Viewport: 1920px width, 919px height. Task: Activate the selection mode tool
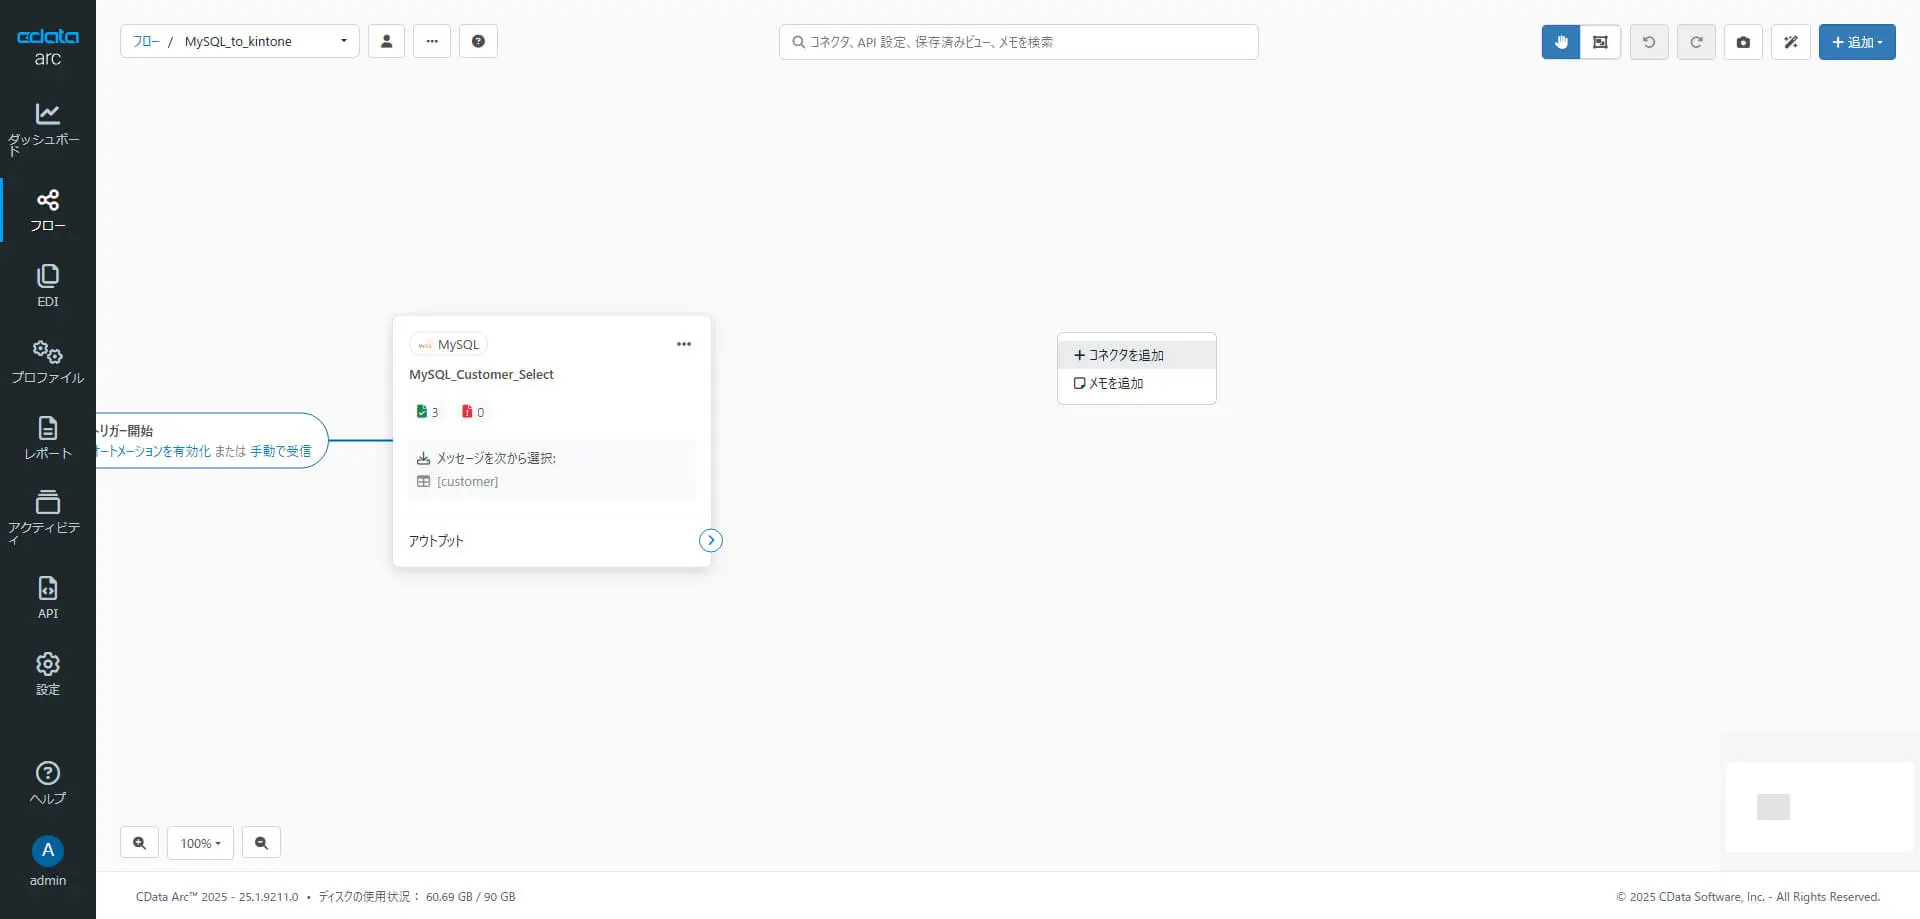(1600, 42)
